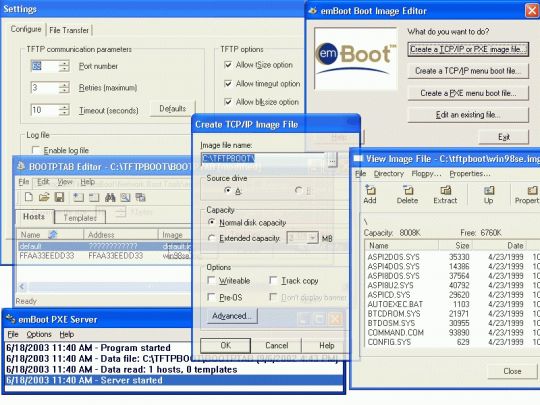Select Extended capacity radio button
The height and width of the screenshot is (405, 540).
212,238
